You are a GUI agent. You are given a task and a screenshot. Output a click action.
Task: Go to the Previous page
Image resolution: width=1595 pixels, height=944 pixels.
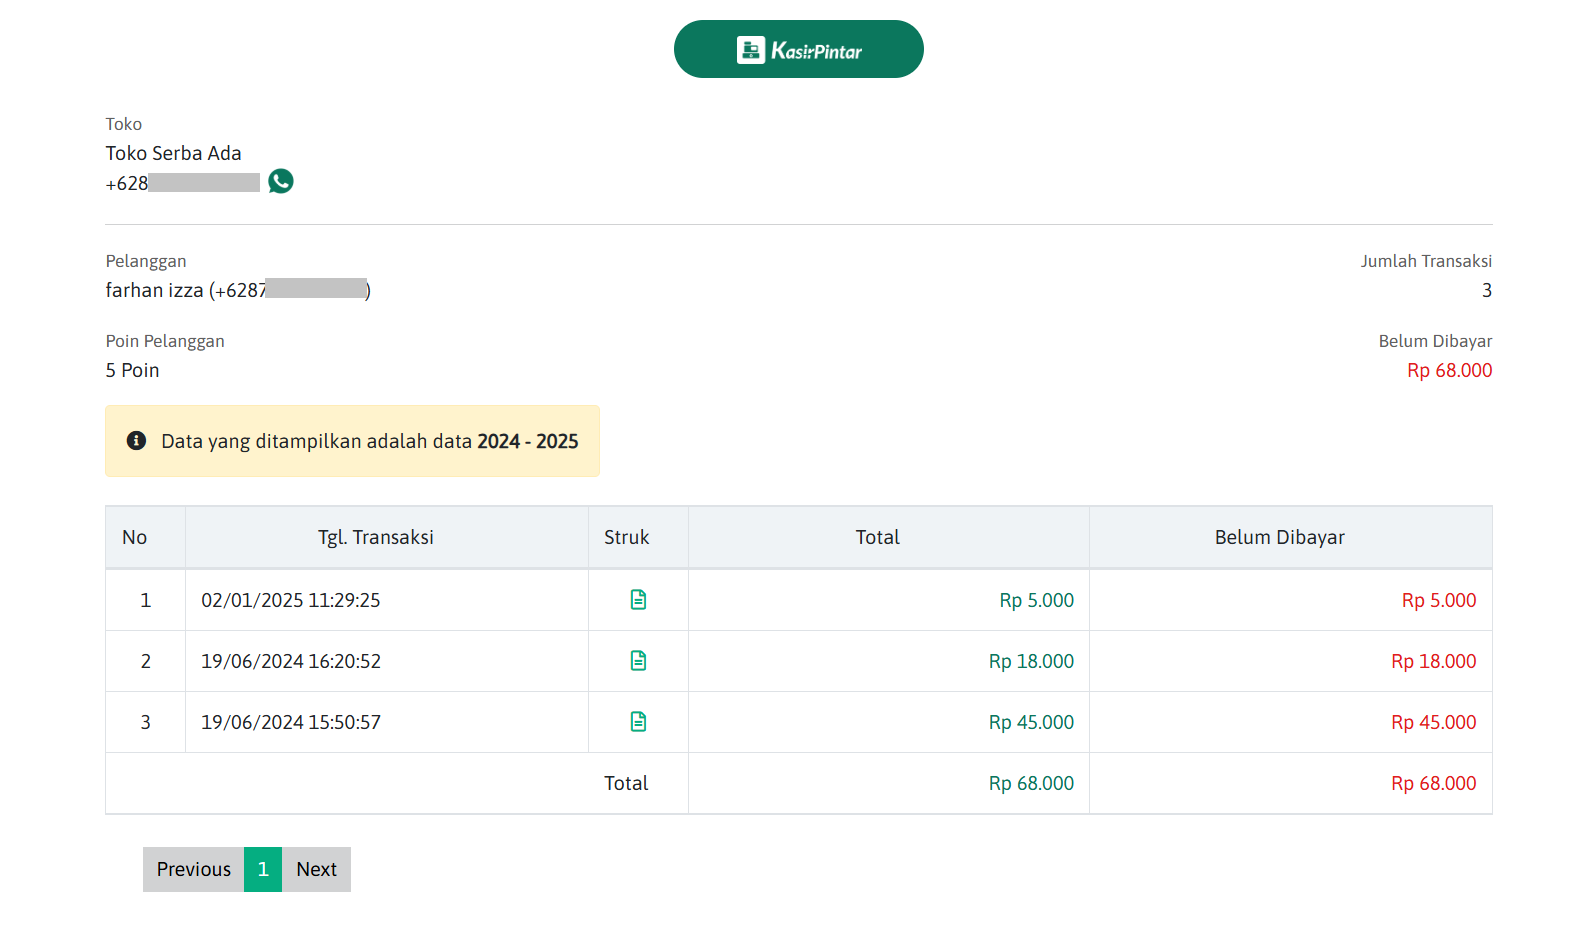194,869
